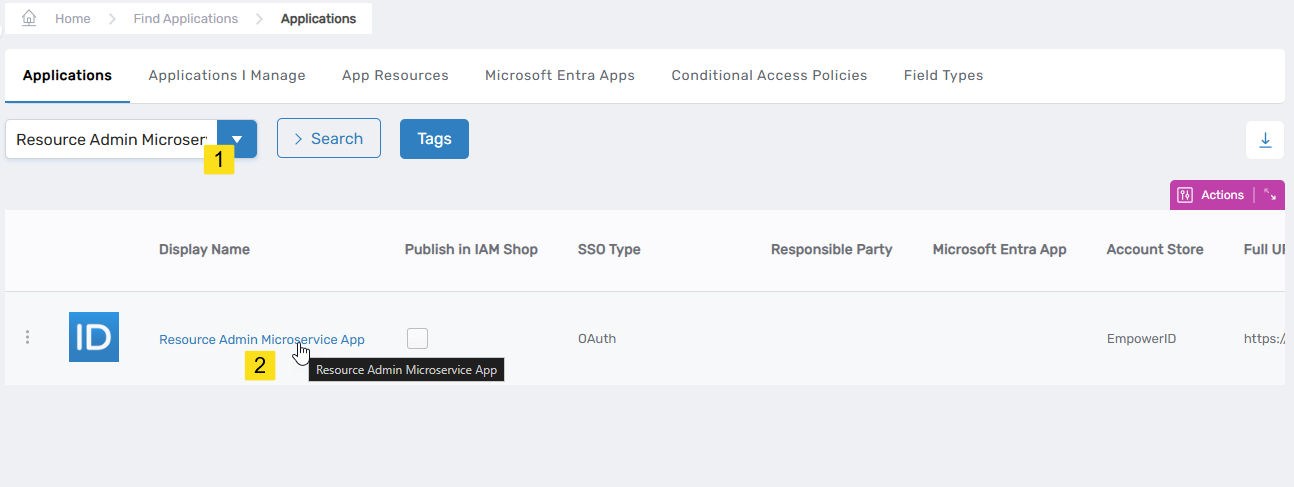Screen dimensions: 1294x487
Task: Click the Actions sliders icon
Action: click(1185, 195)
